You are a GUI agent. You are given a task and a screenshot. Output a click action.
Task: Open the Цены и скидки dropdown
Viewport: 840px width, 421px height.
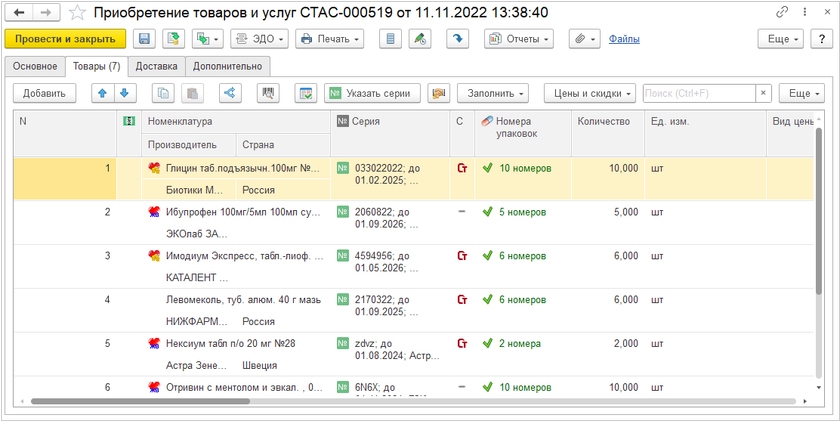coord(590,93)
